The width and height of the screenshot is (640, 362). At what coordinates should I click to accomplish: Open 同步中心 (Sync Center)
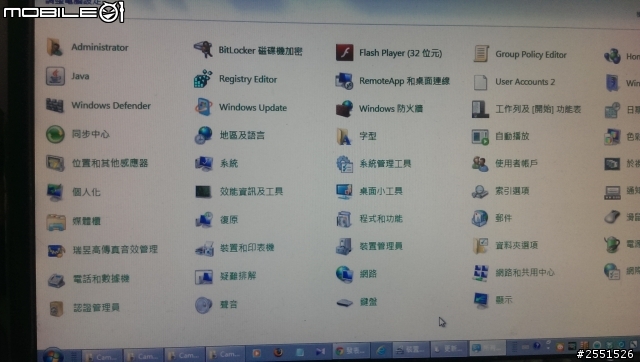point(78,134)
